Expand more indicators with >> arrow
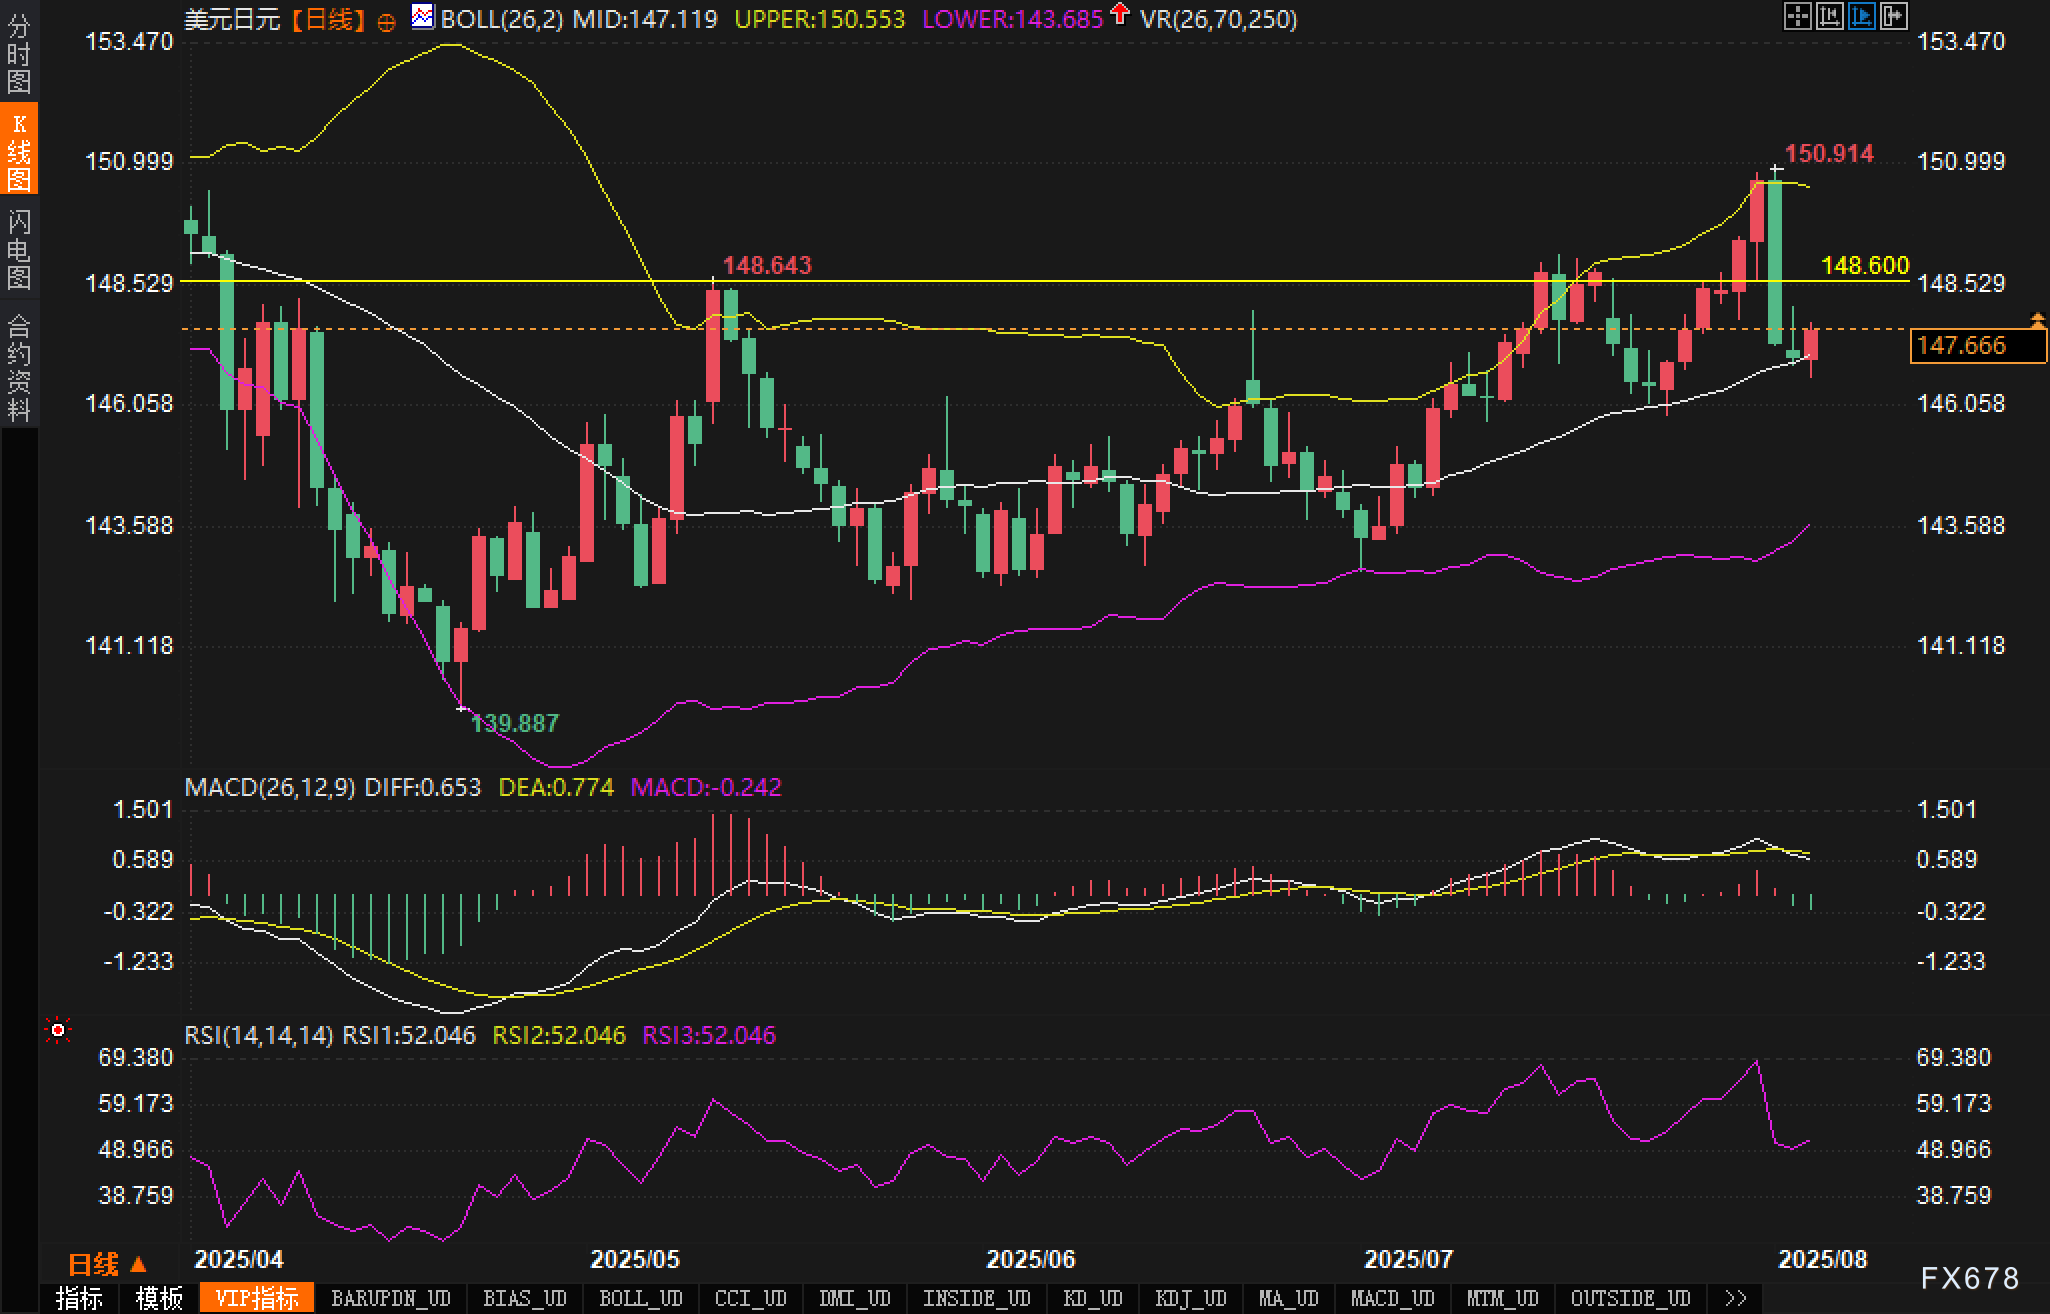The image size is (2050, 1314). coord(1736,1298)
